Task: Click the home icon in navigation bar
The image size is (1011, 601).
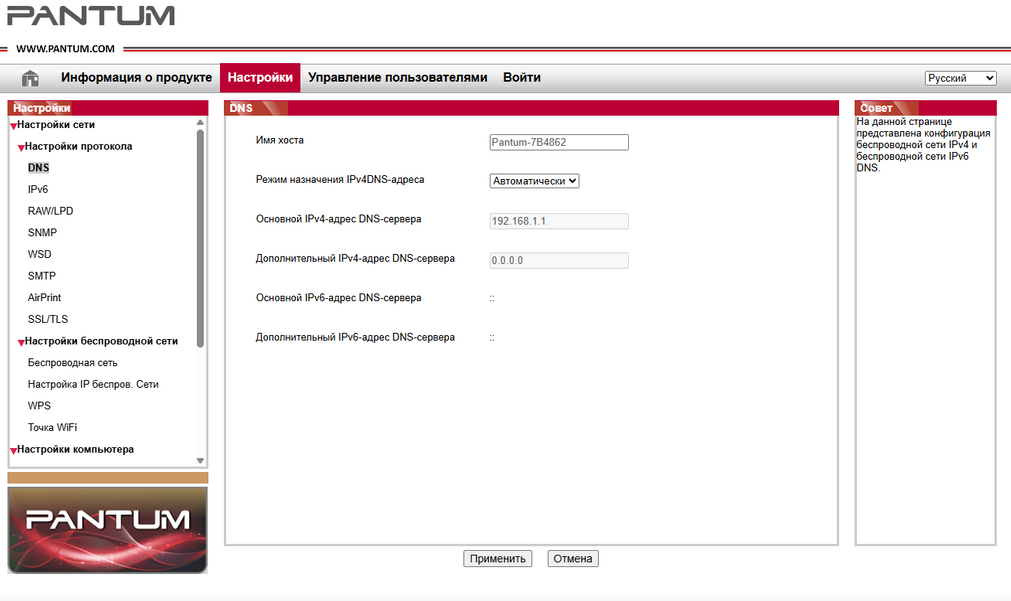Action: click(30, 78)
